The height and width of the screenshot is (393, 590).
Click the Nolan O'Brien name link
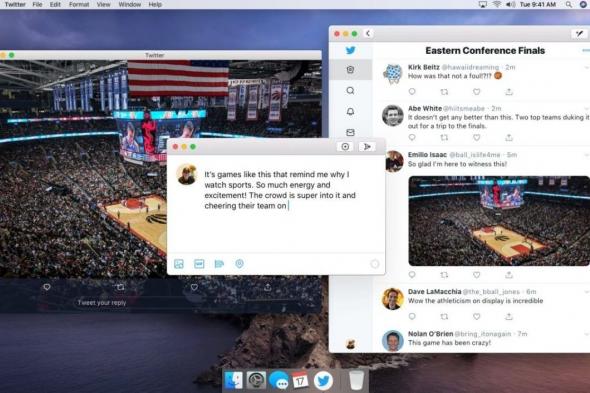[x=431, y=334]
